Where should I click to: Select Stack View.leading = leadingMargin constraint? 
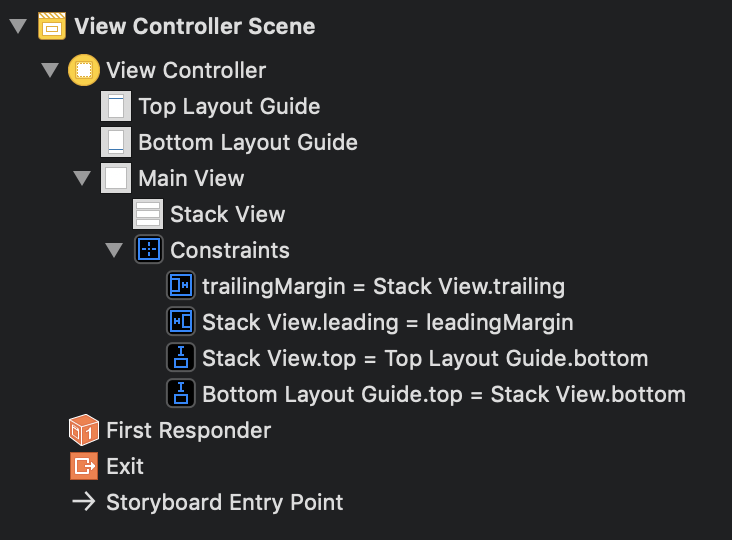pos(370,322)
